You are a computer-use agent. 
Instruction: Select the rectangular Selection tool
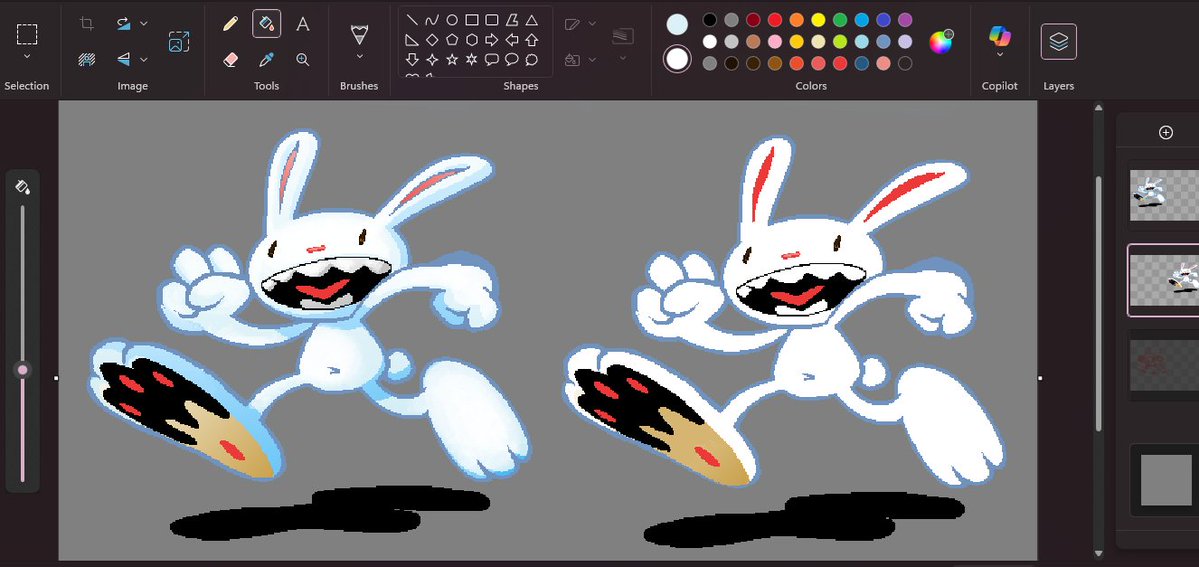coord(27,34)
